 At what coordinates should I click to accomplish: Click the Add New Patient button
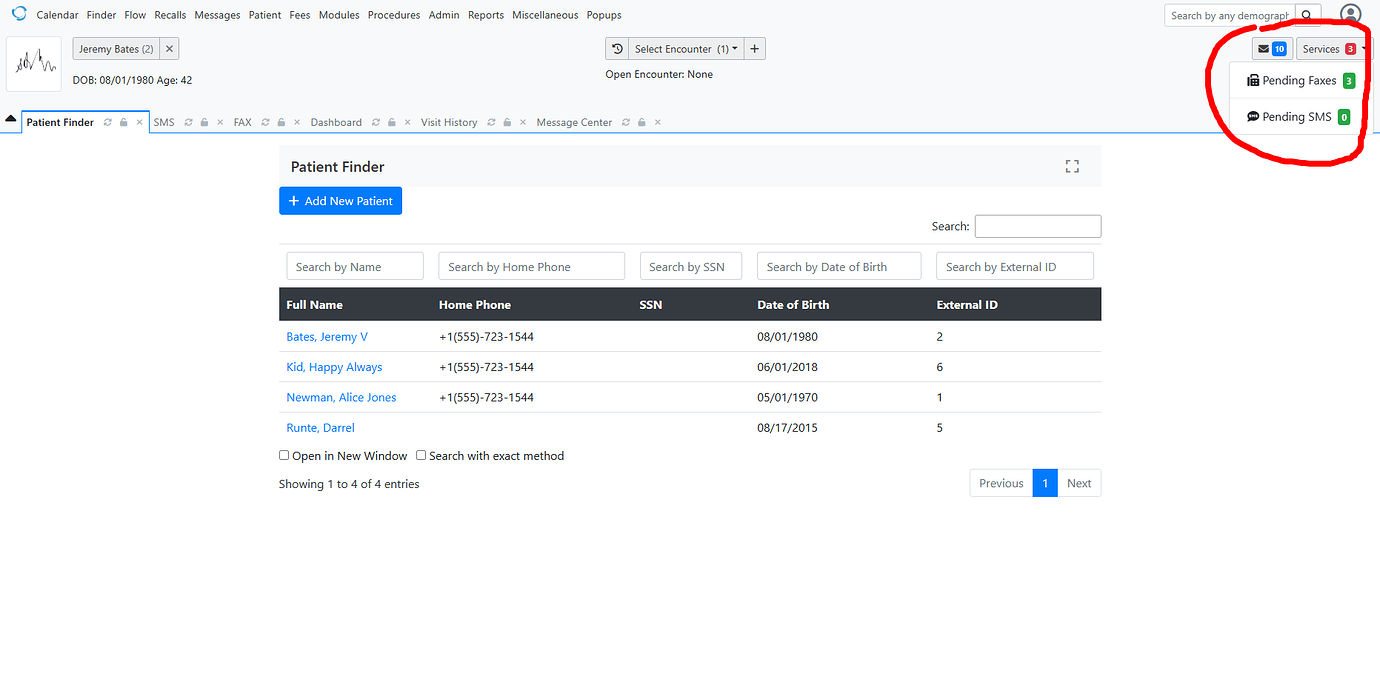click(340, 200)
